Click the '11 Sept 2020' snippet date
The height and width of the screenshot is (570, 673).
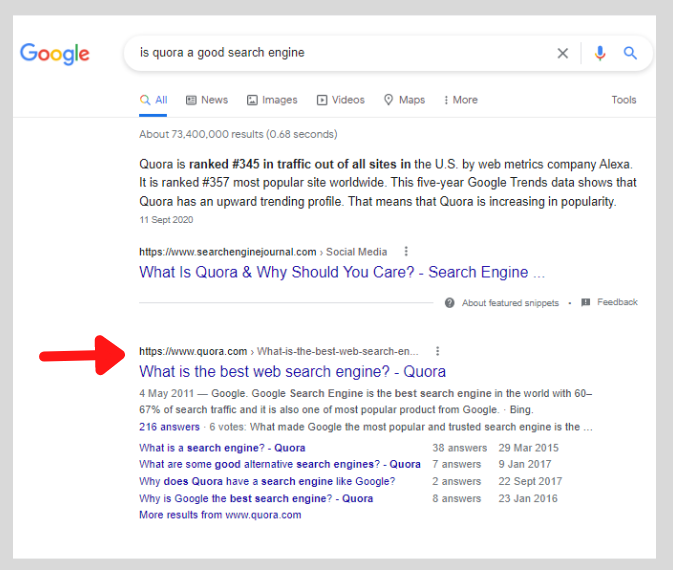point(166,220)
